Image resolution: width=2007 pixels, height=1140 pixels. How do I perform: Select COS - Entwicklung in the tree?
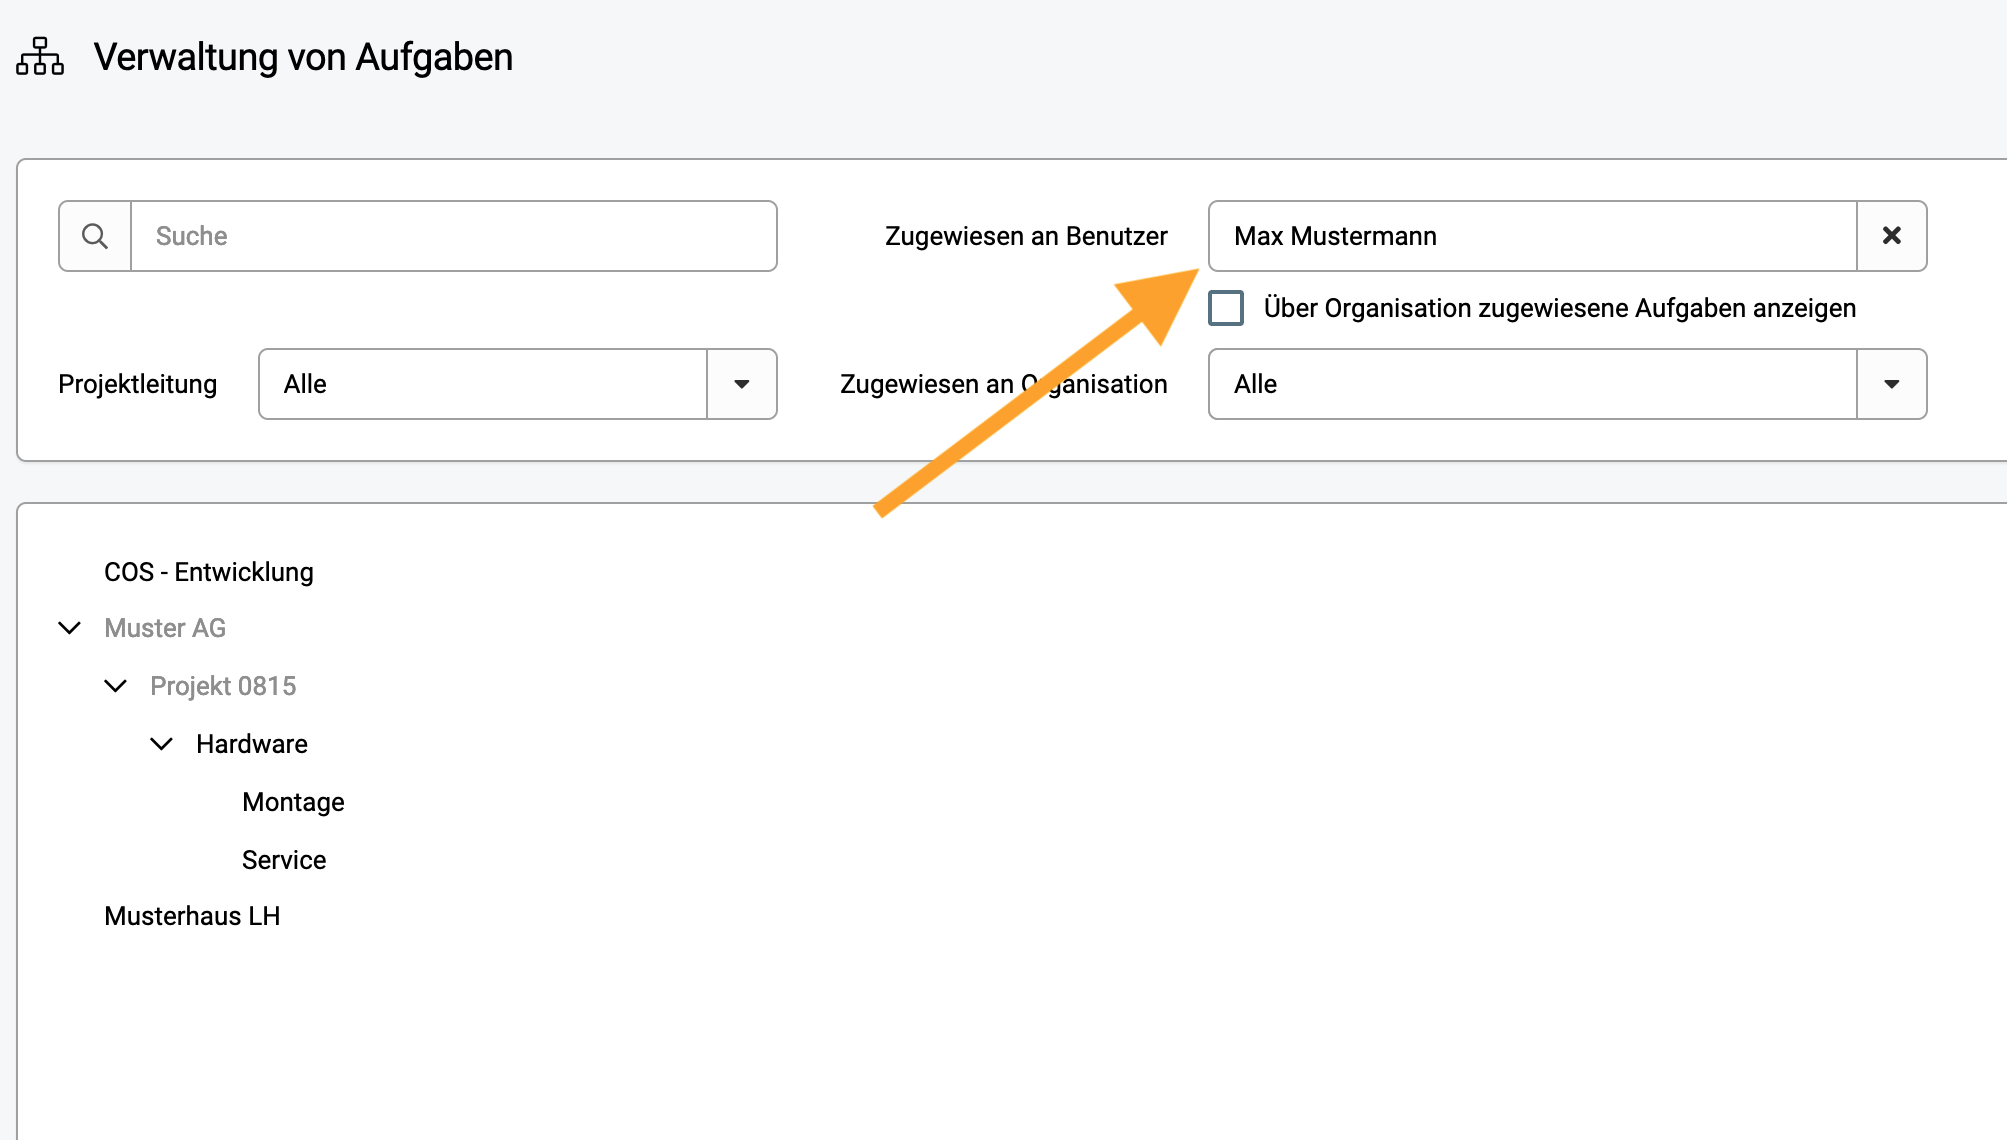[209, 572]
